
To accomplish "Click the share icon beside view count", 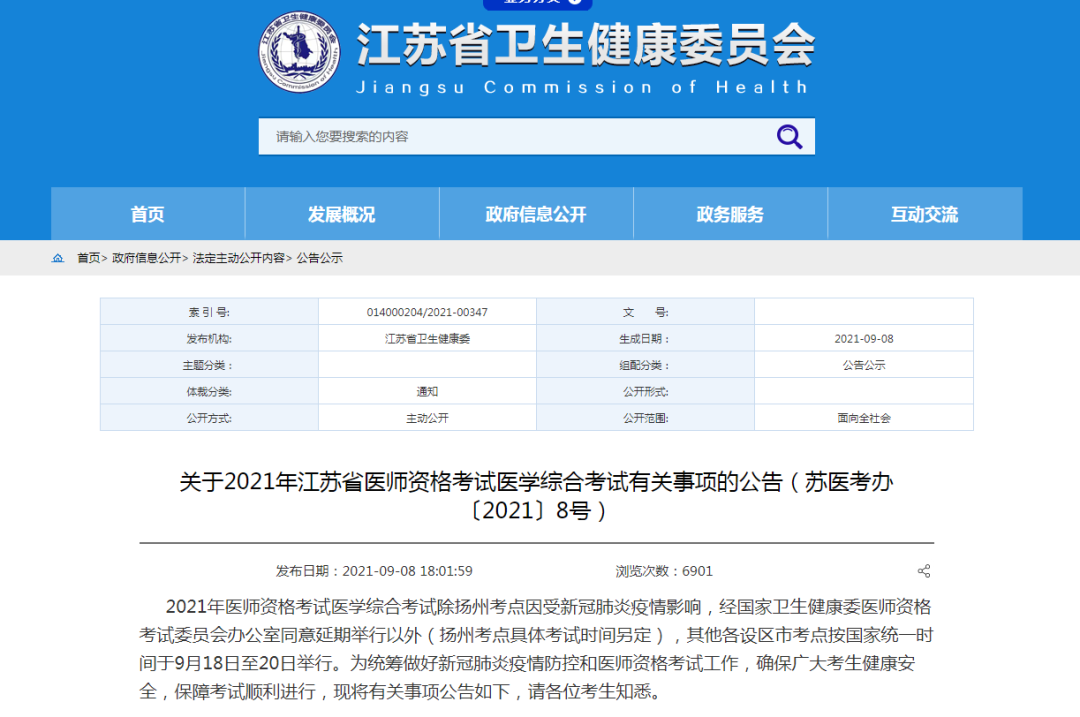I will pos(924,571).
